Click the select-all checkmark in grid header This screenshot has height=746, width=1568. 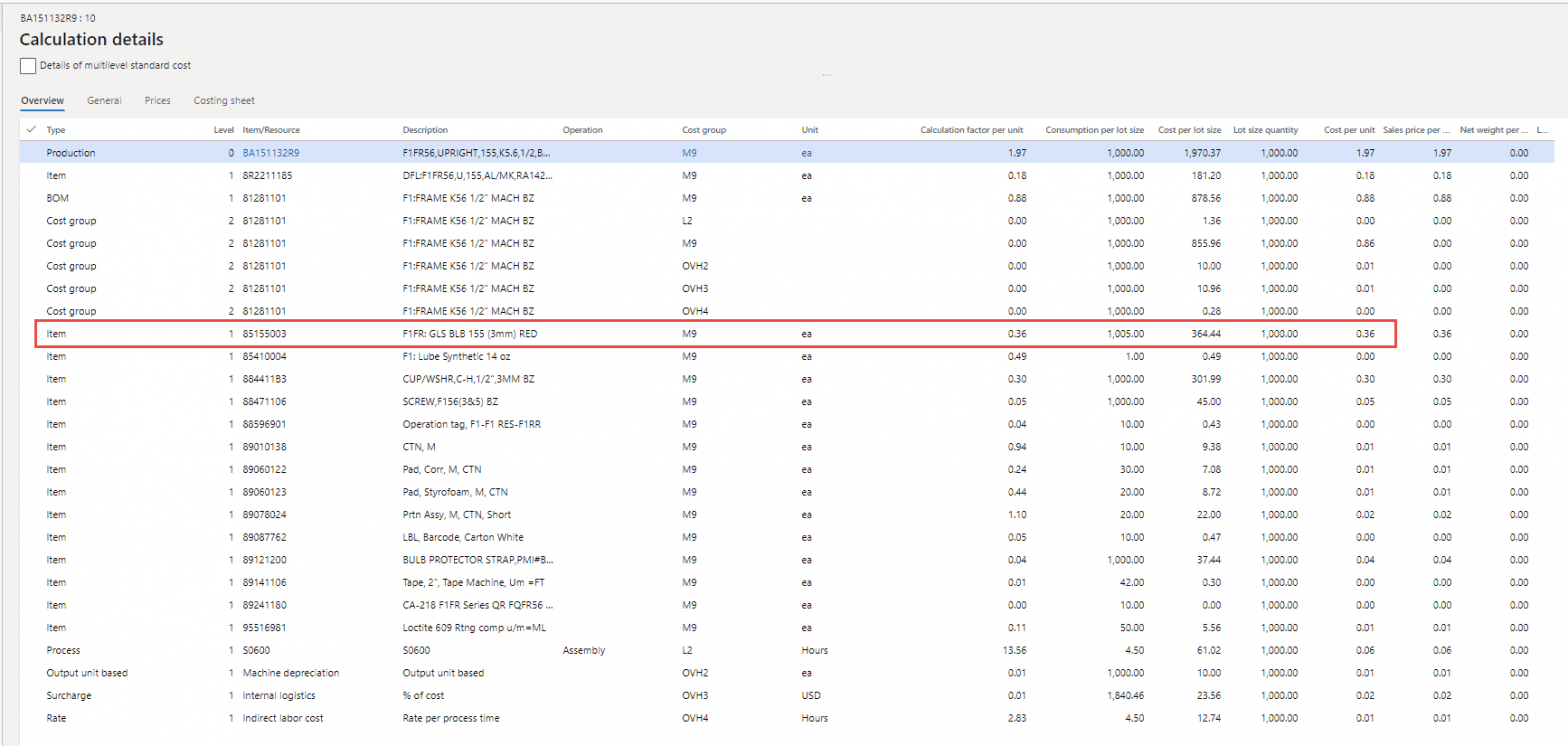[x=30, y=130]
